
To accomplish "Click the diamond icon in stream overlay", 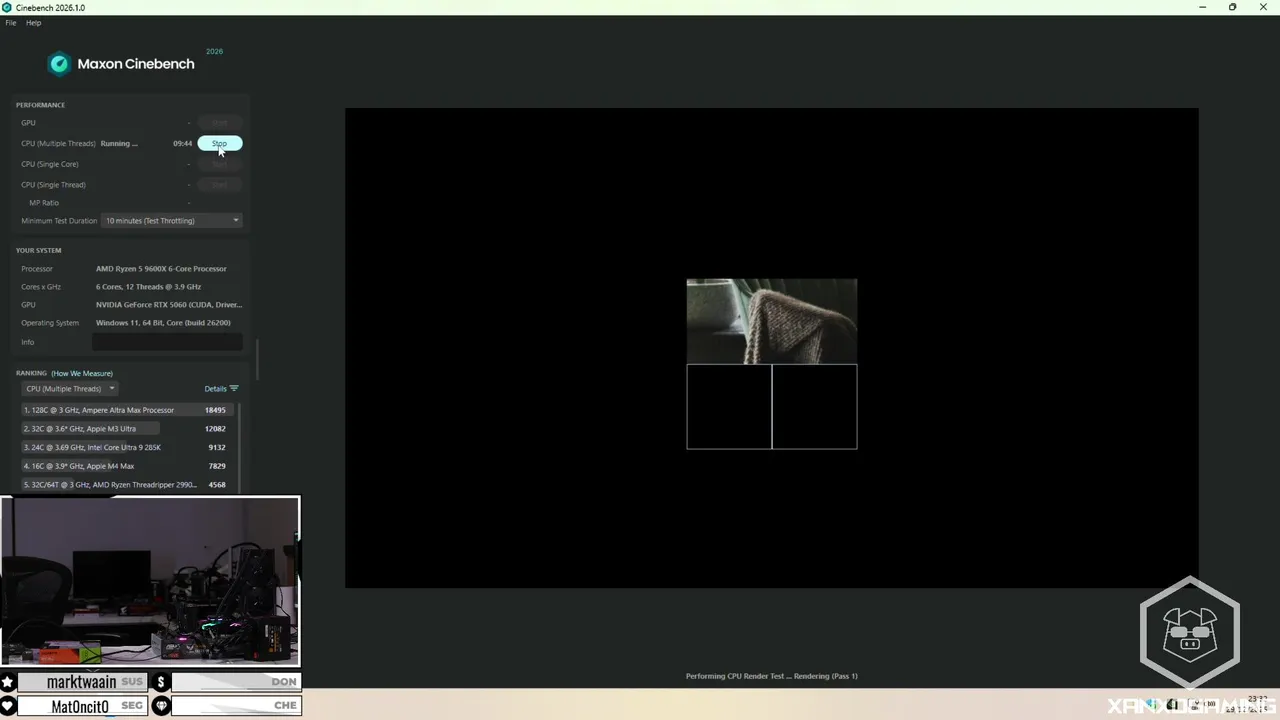I will tap(161, 706).
